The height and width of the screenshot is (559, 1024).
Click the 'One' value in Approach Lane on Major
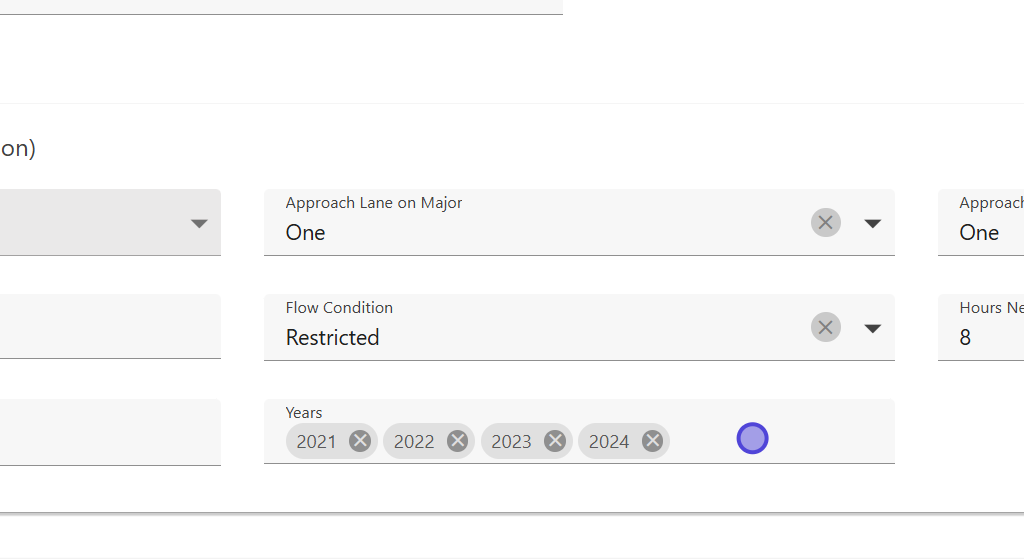point(306,233)
